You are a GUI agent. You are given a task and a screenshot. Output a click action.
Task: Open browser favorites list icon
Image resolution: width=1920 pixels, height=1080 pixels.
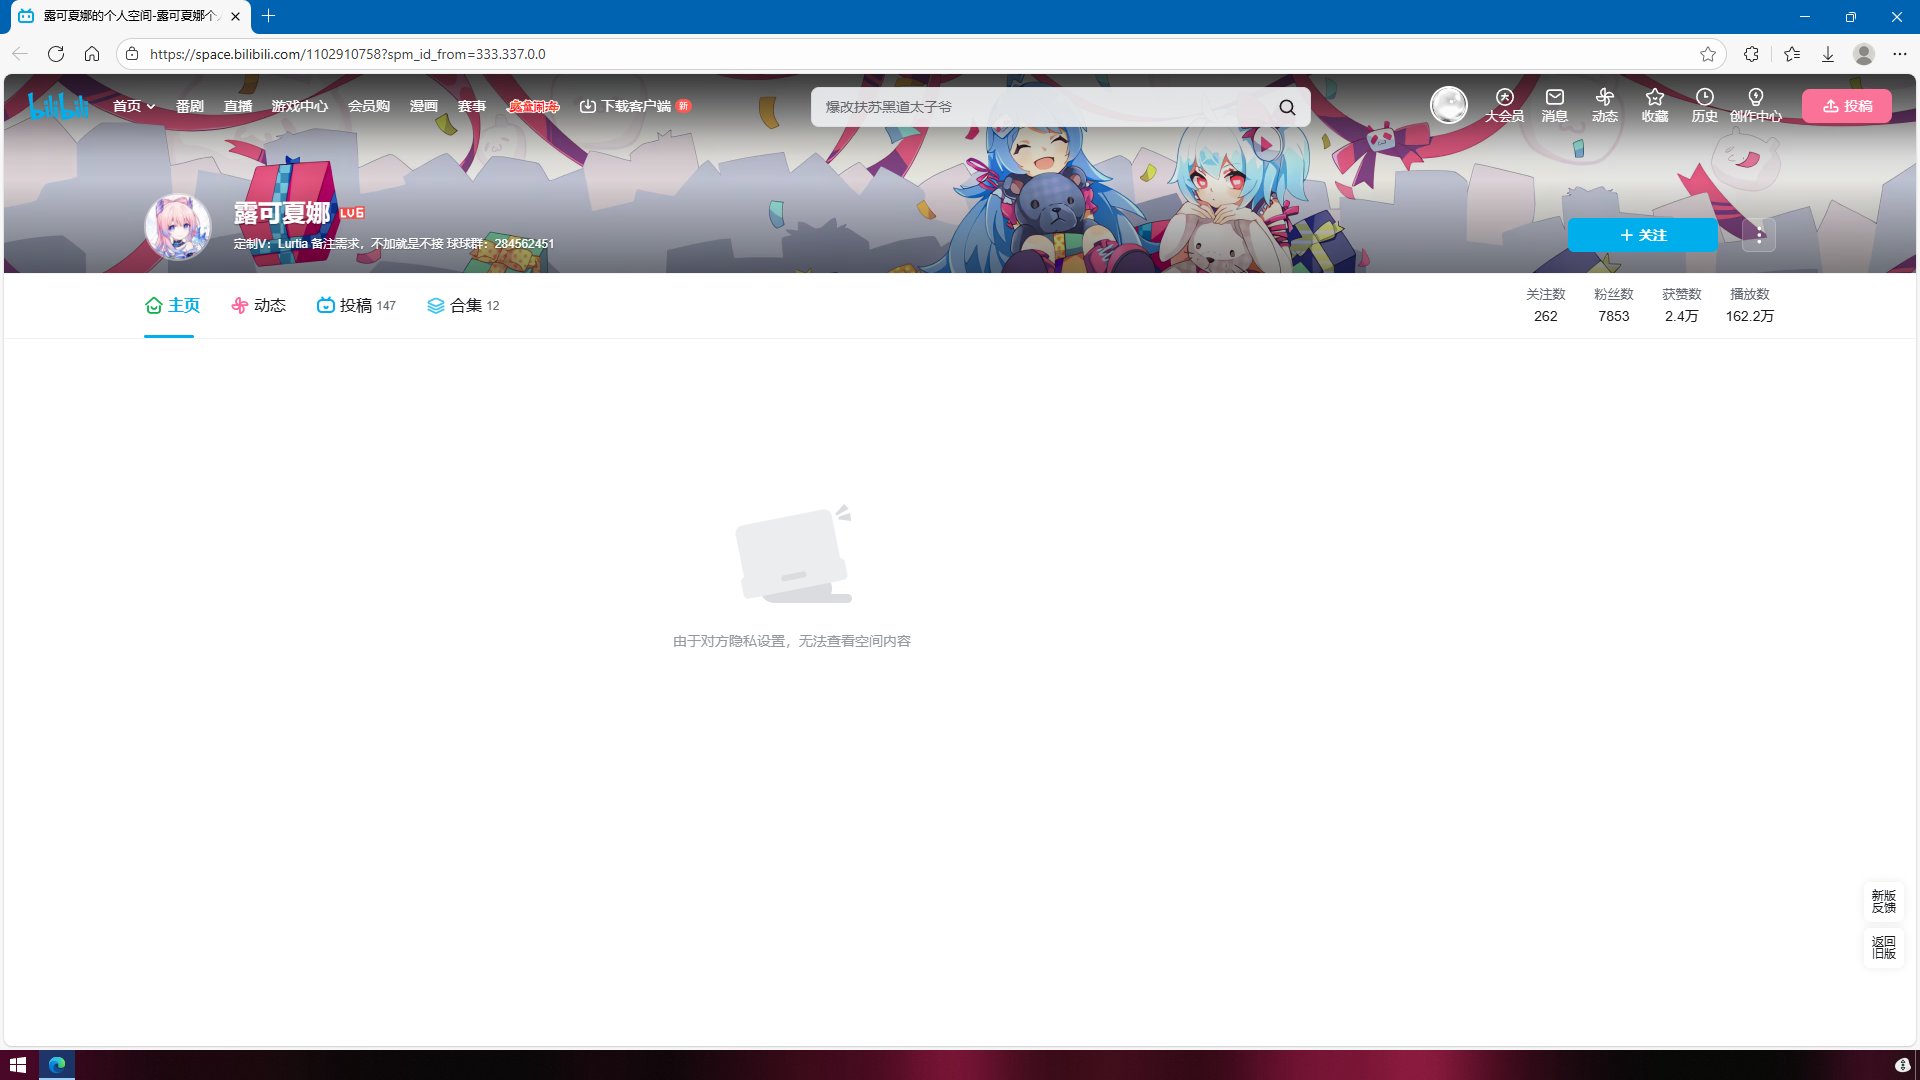[1791, 54]
